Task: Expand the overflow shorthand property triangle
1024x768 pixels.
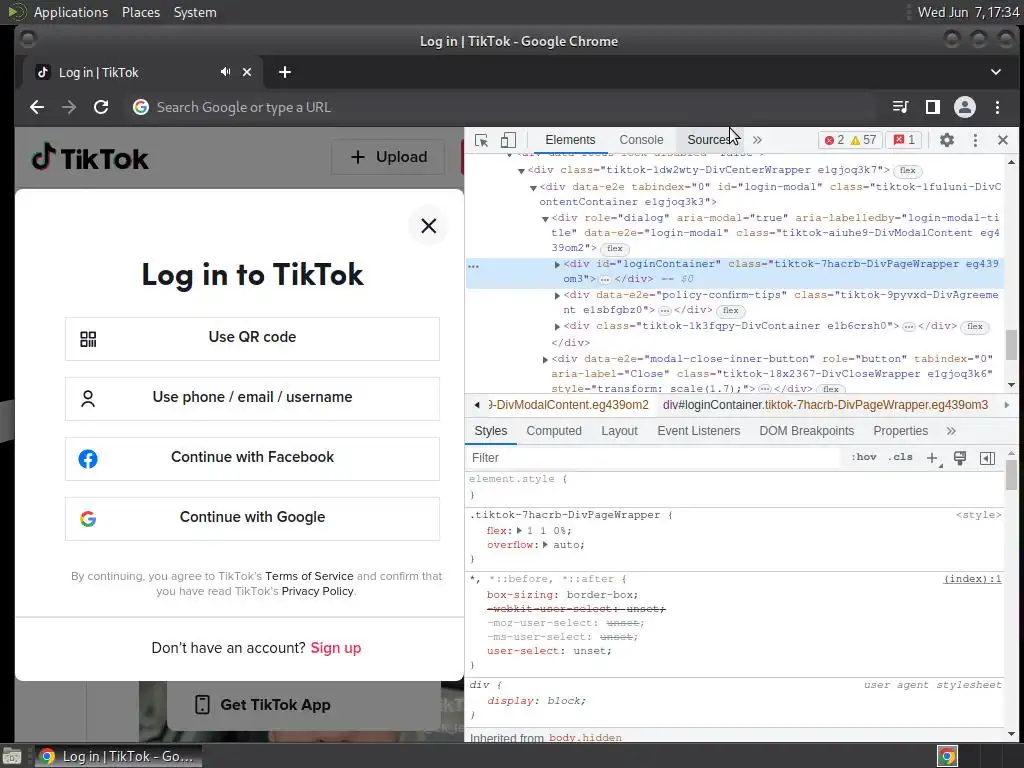Action: [x=545, y=545]
